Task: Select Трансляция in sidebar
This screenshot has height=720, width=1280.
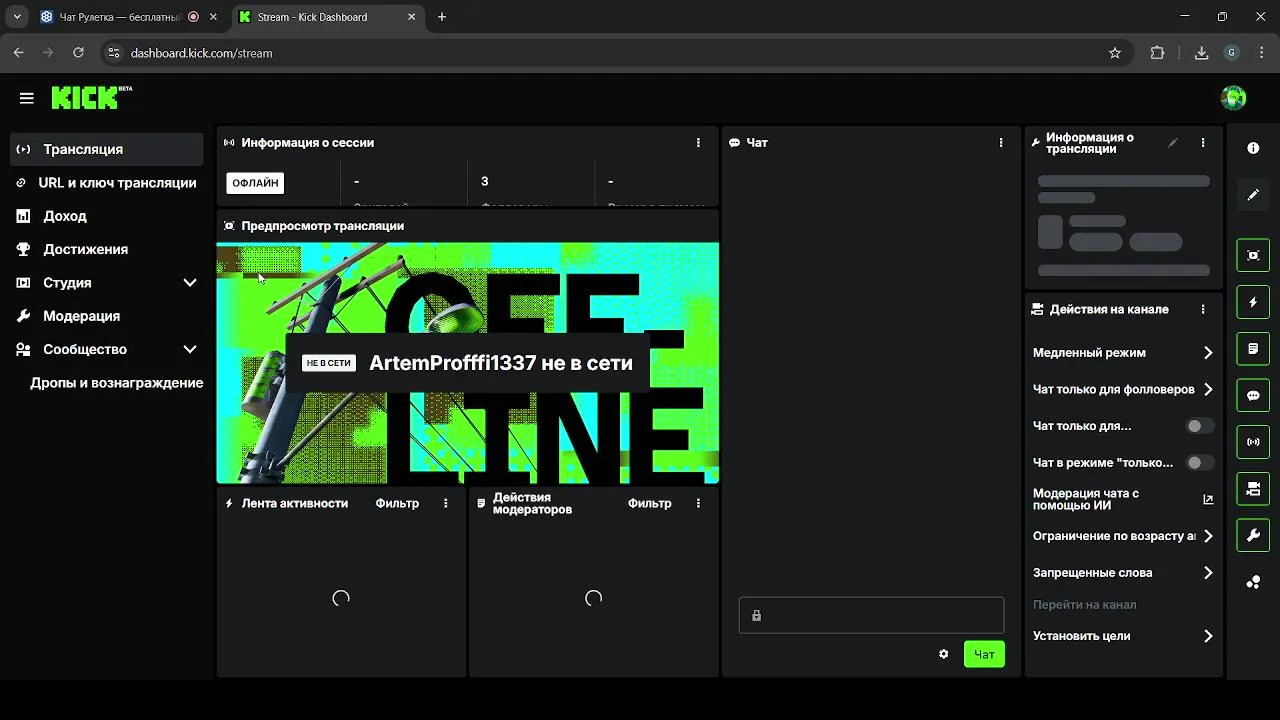Action: [x=107, y=149]
